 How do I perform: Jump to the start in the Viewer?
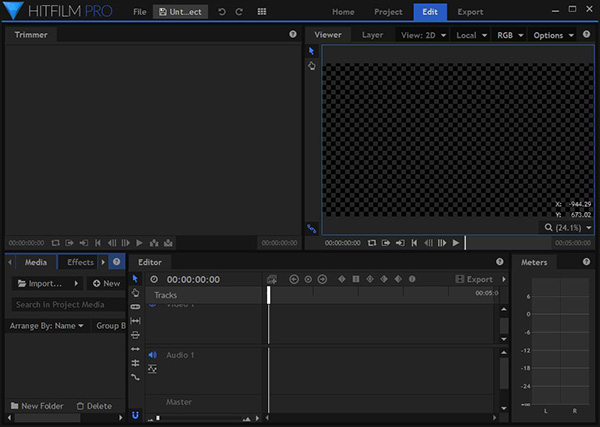click(414, 243)
